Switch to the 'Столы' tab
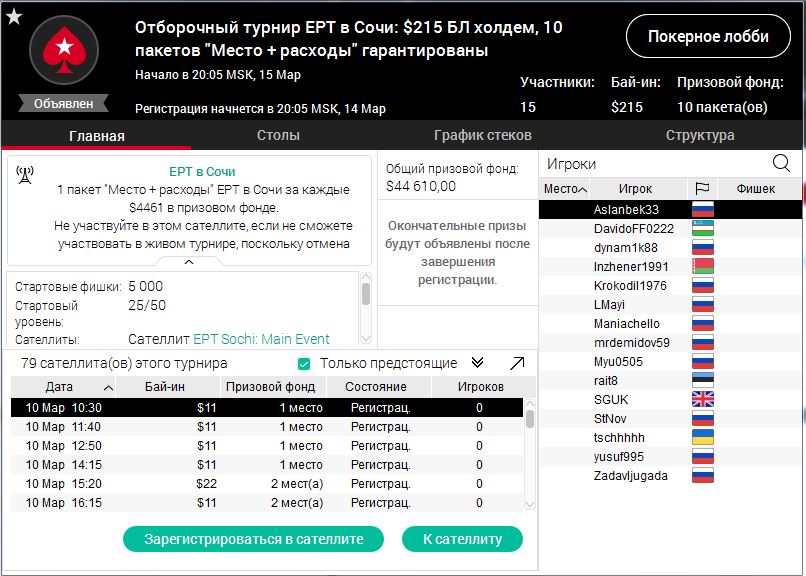 [x=278, y=135]
